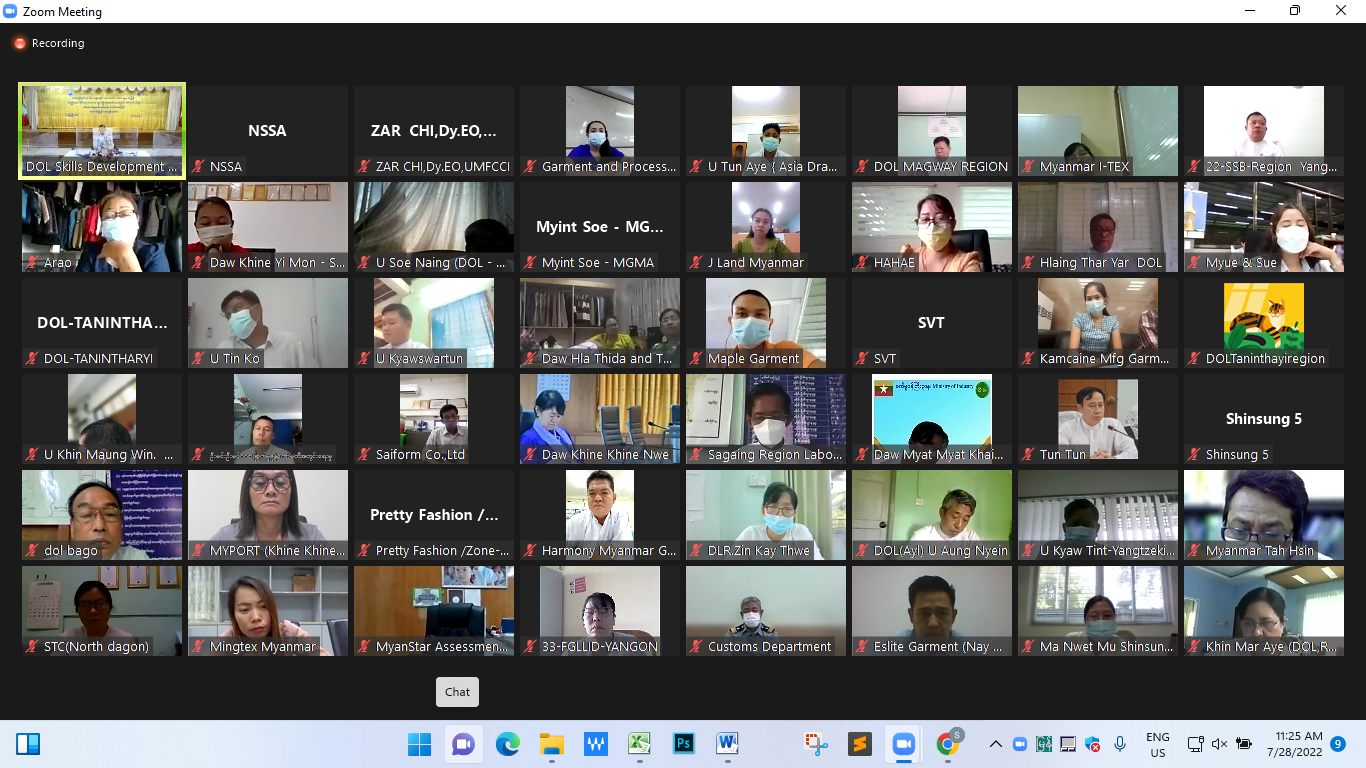1366x768 pixels.
Task: Click the Zoom icon in the system tray
Action: 1020,744
